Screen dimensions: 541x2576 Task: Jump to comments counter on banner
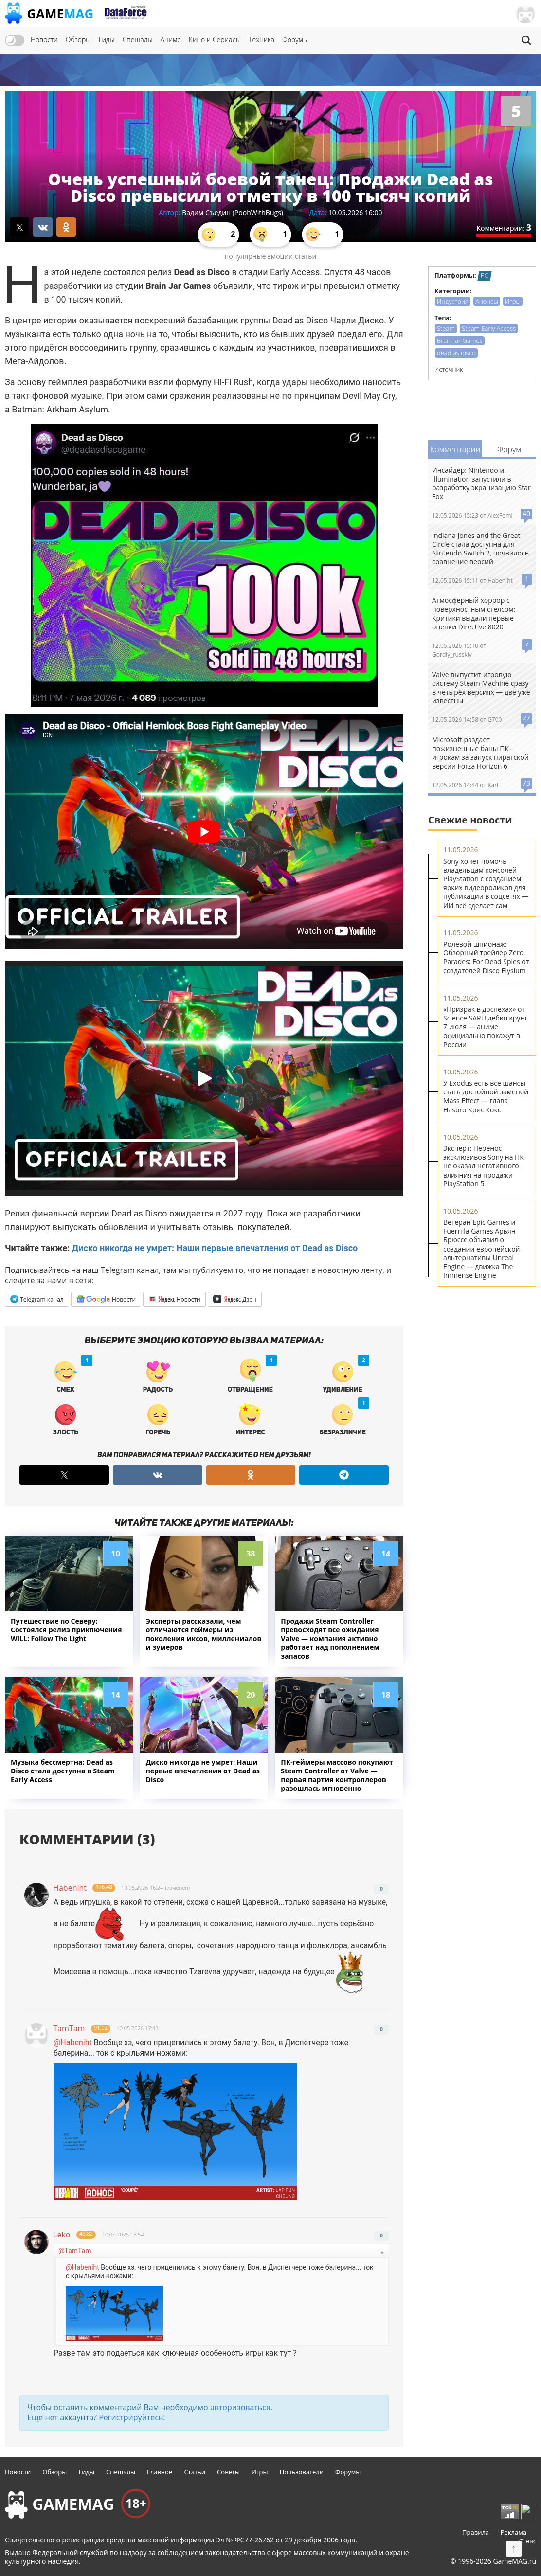pos(503,228)
